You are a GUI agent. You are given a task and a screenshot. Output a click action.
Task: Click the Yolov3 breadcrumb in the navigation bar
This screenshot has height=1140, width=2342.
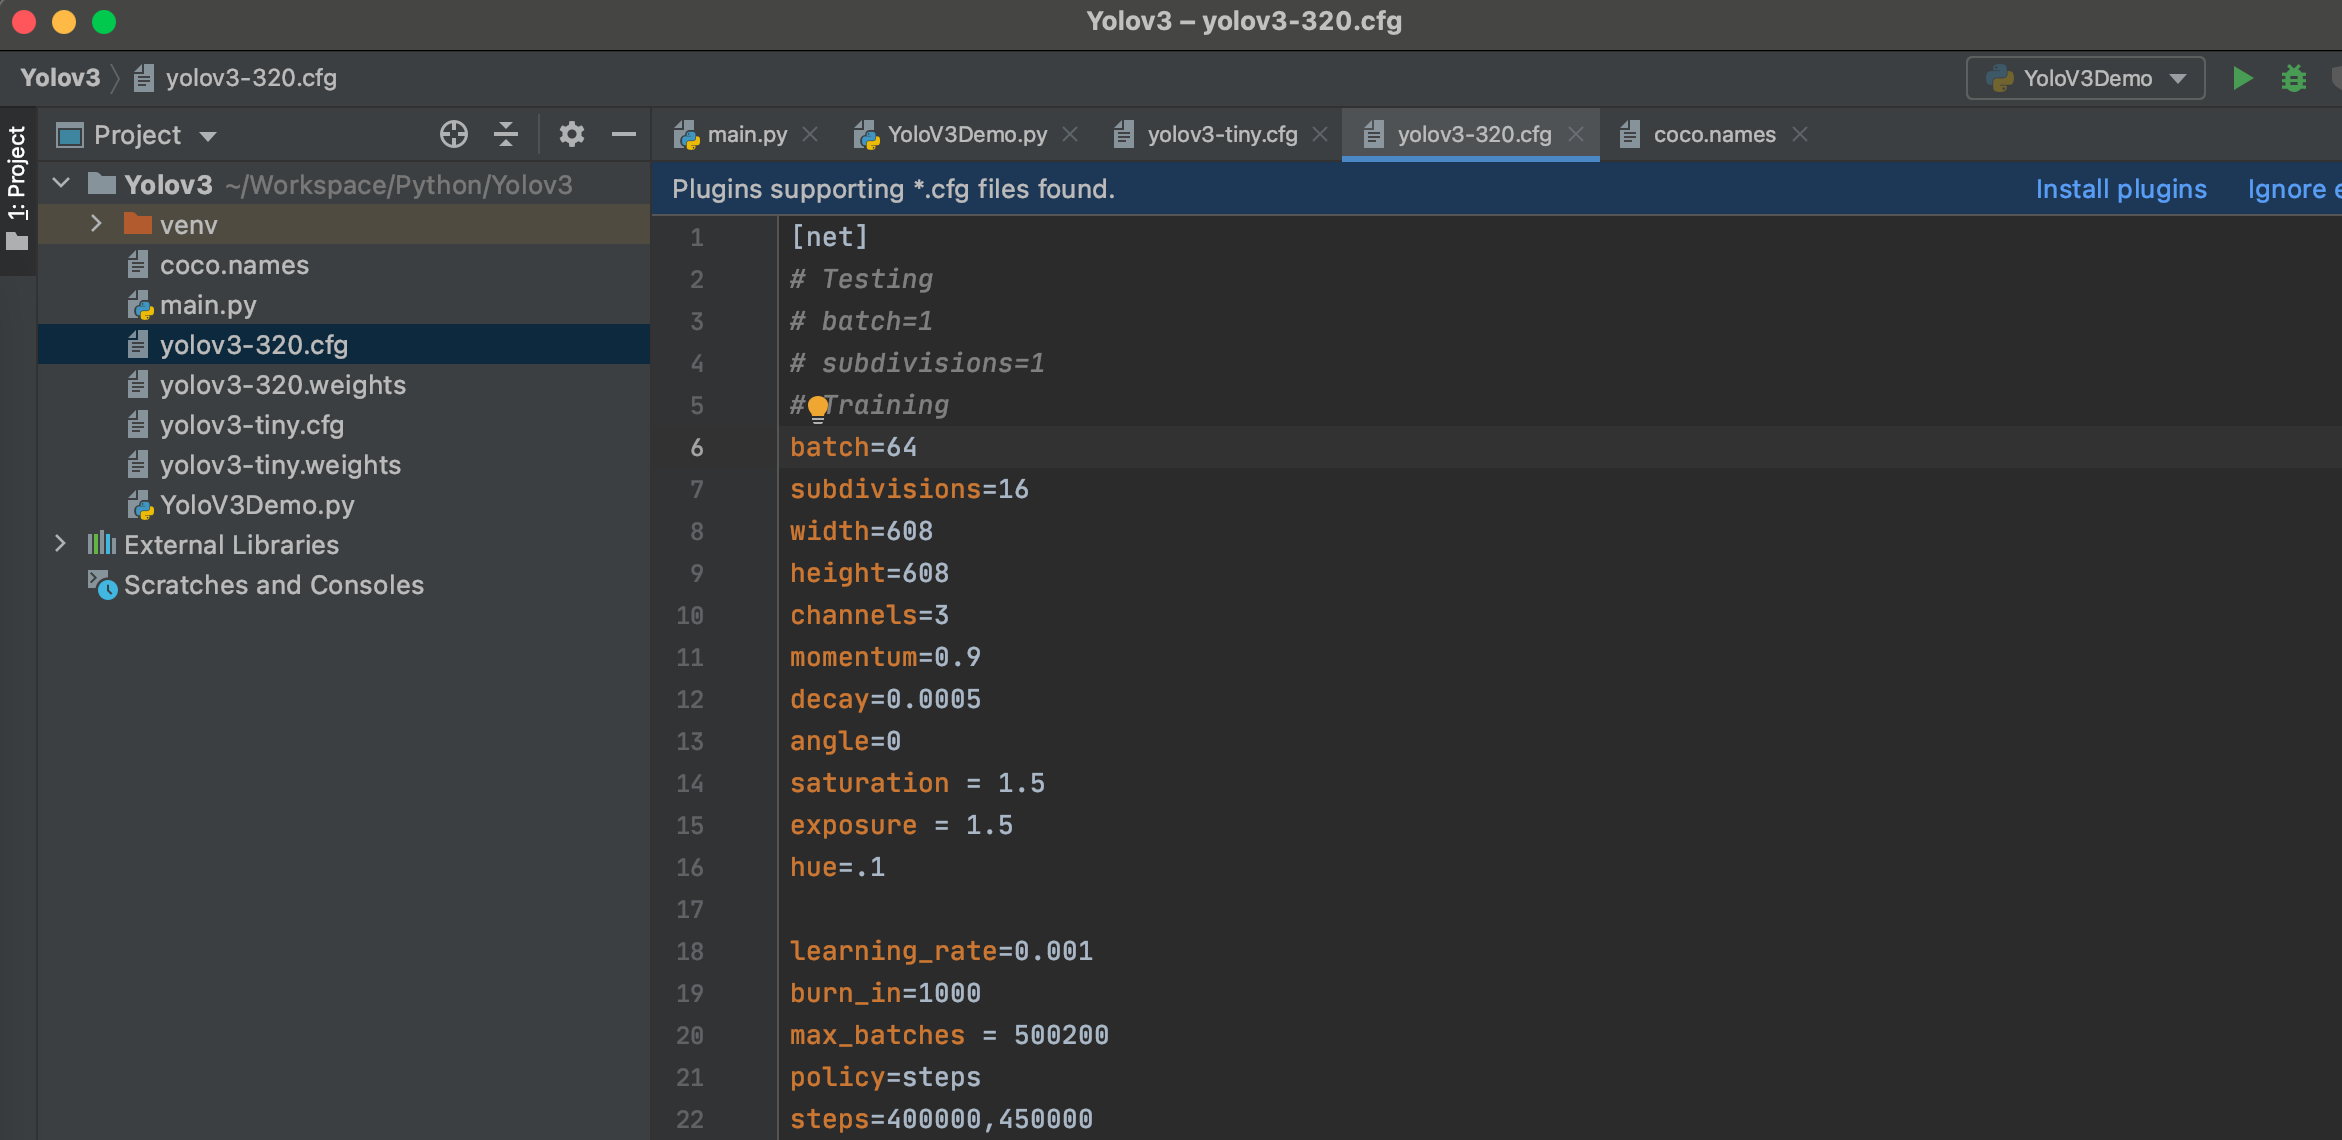pyautogui.click(x=60, y=78)
